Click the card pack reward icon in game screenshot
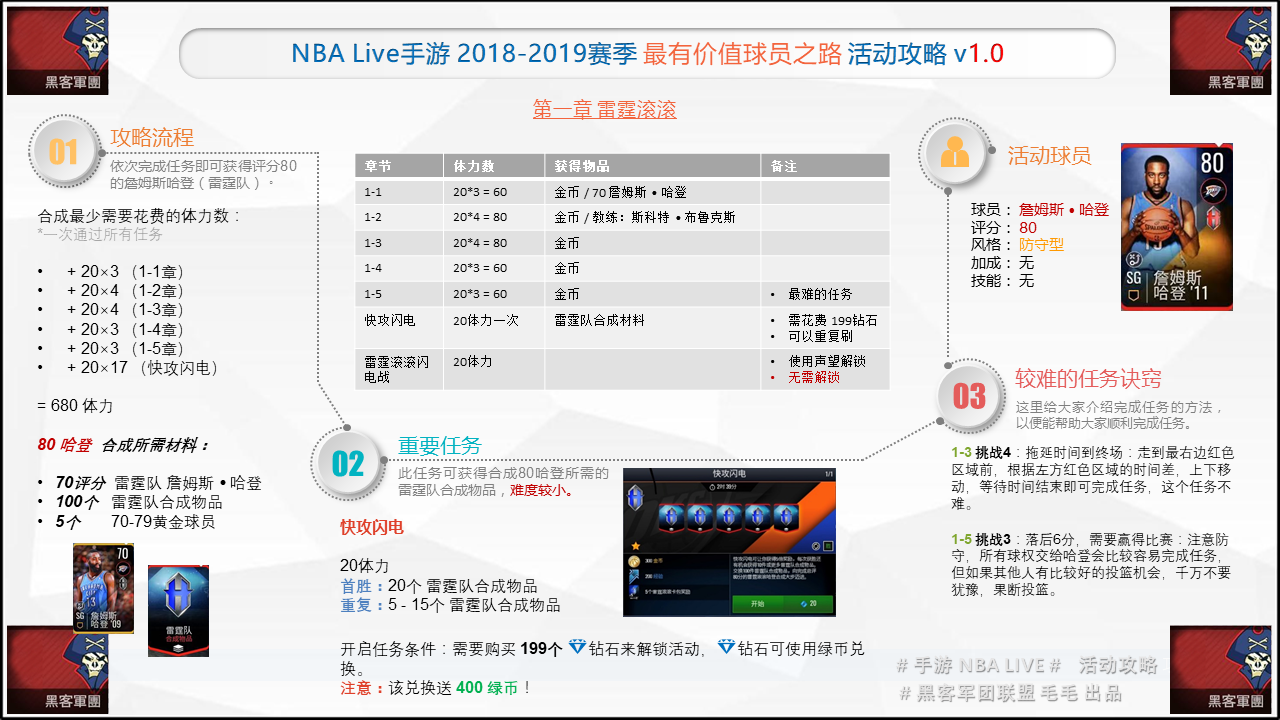 (x=634, y=592)
